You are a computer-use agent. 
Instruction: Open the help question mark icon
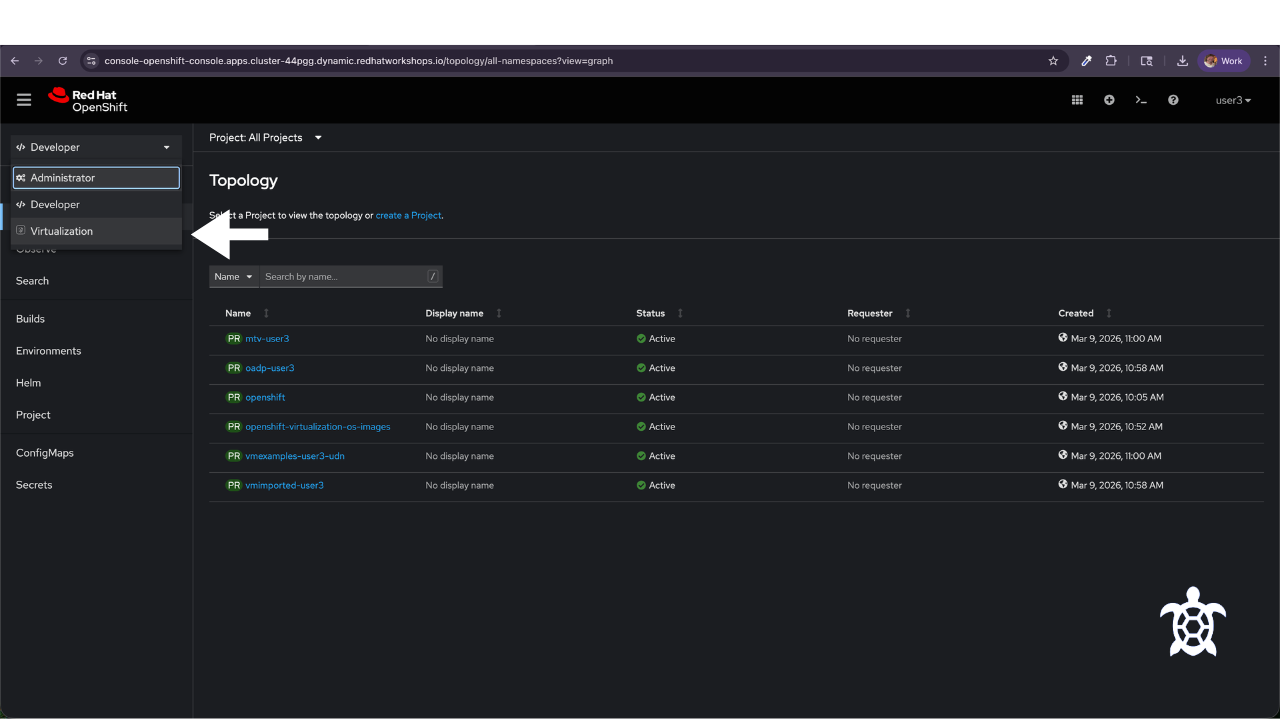[1173, 100]
